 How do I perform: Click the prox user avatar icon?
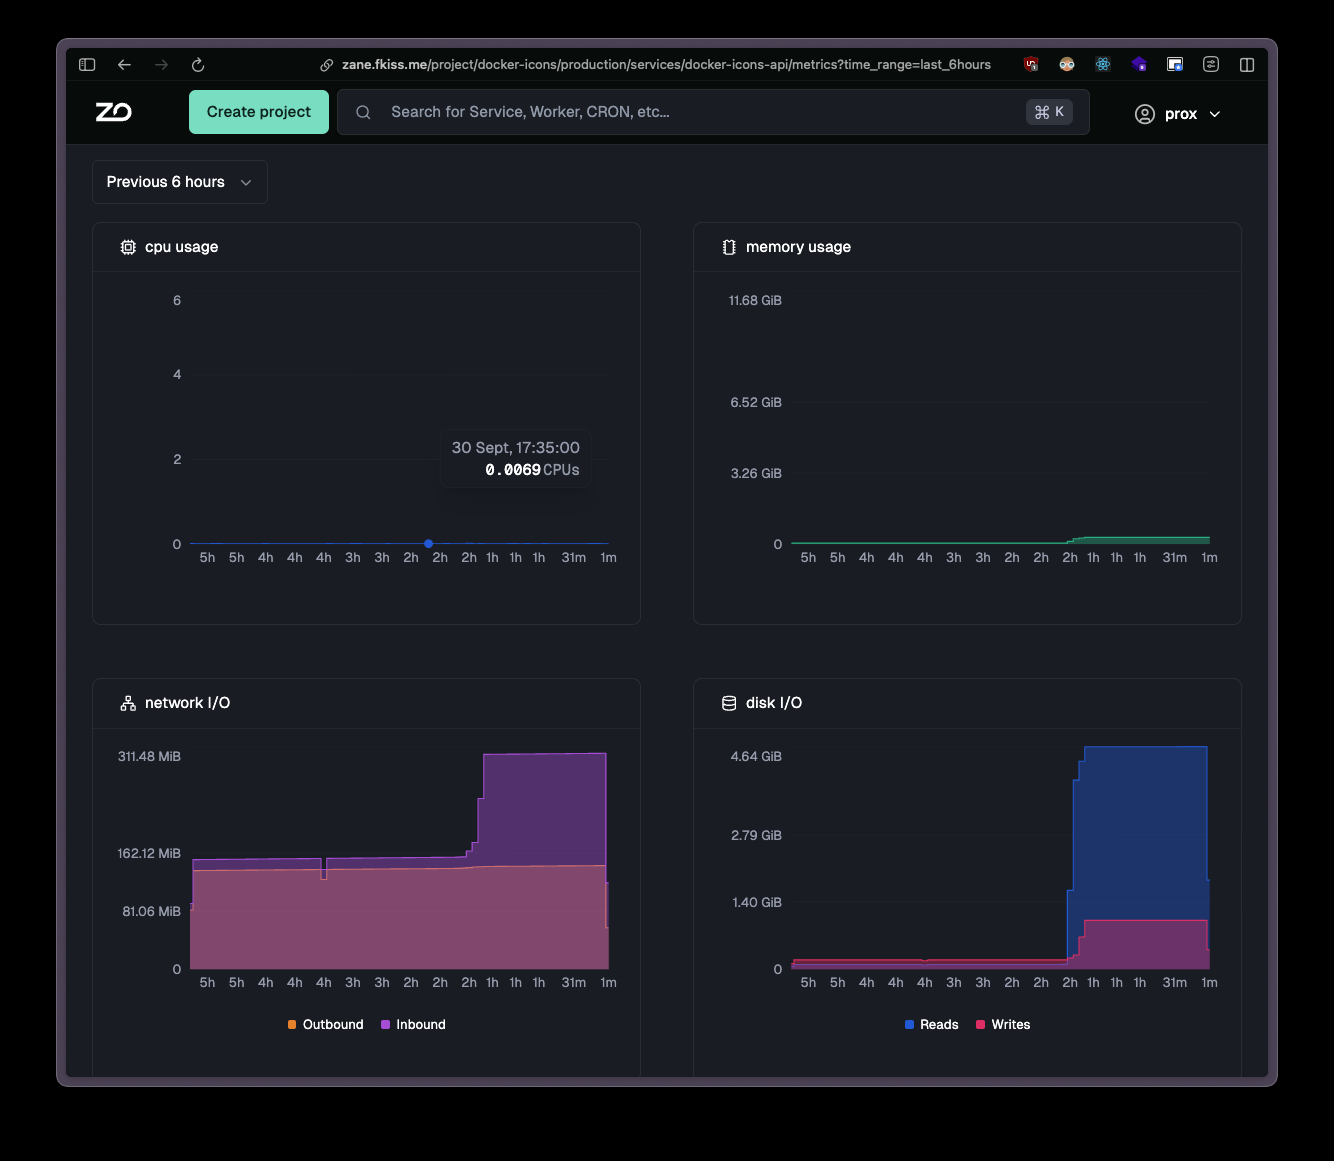coord(1145,114)
